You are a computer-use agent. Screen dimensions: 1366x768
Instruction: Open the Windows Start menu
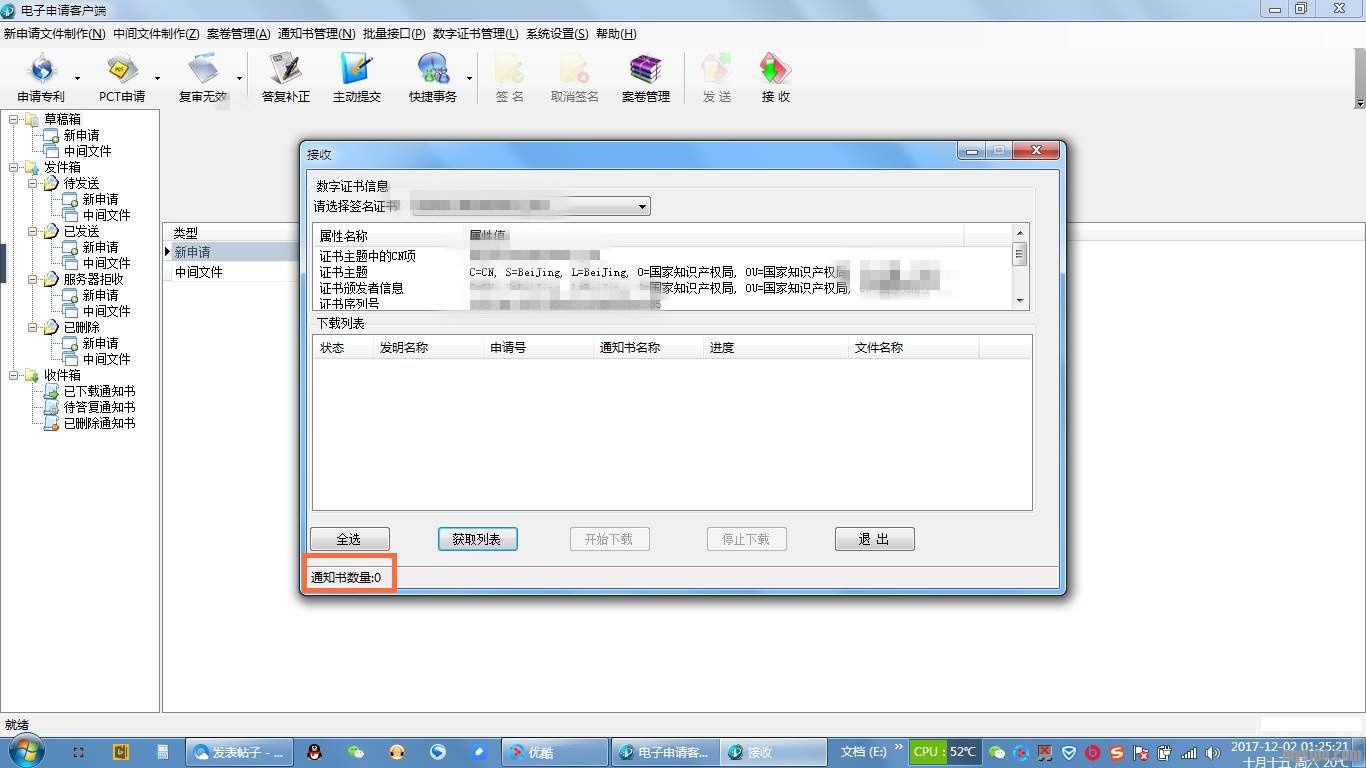[24, 752]
